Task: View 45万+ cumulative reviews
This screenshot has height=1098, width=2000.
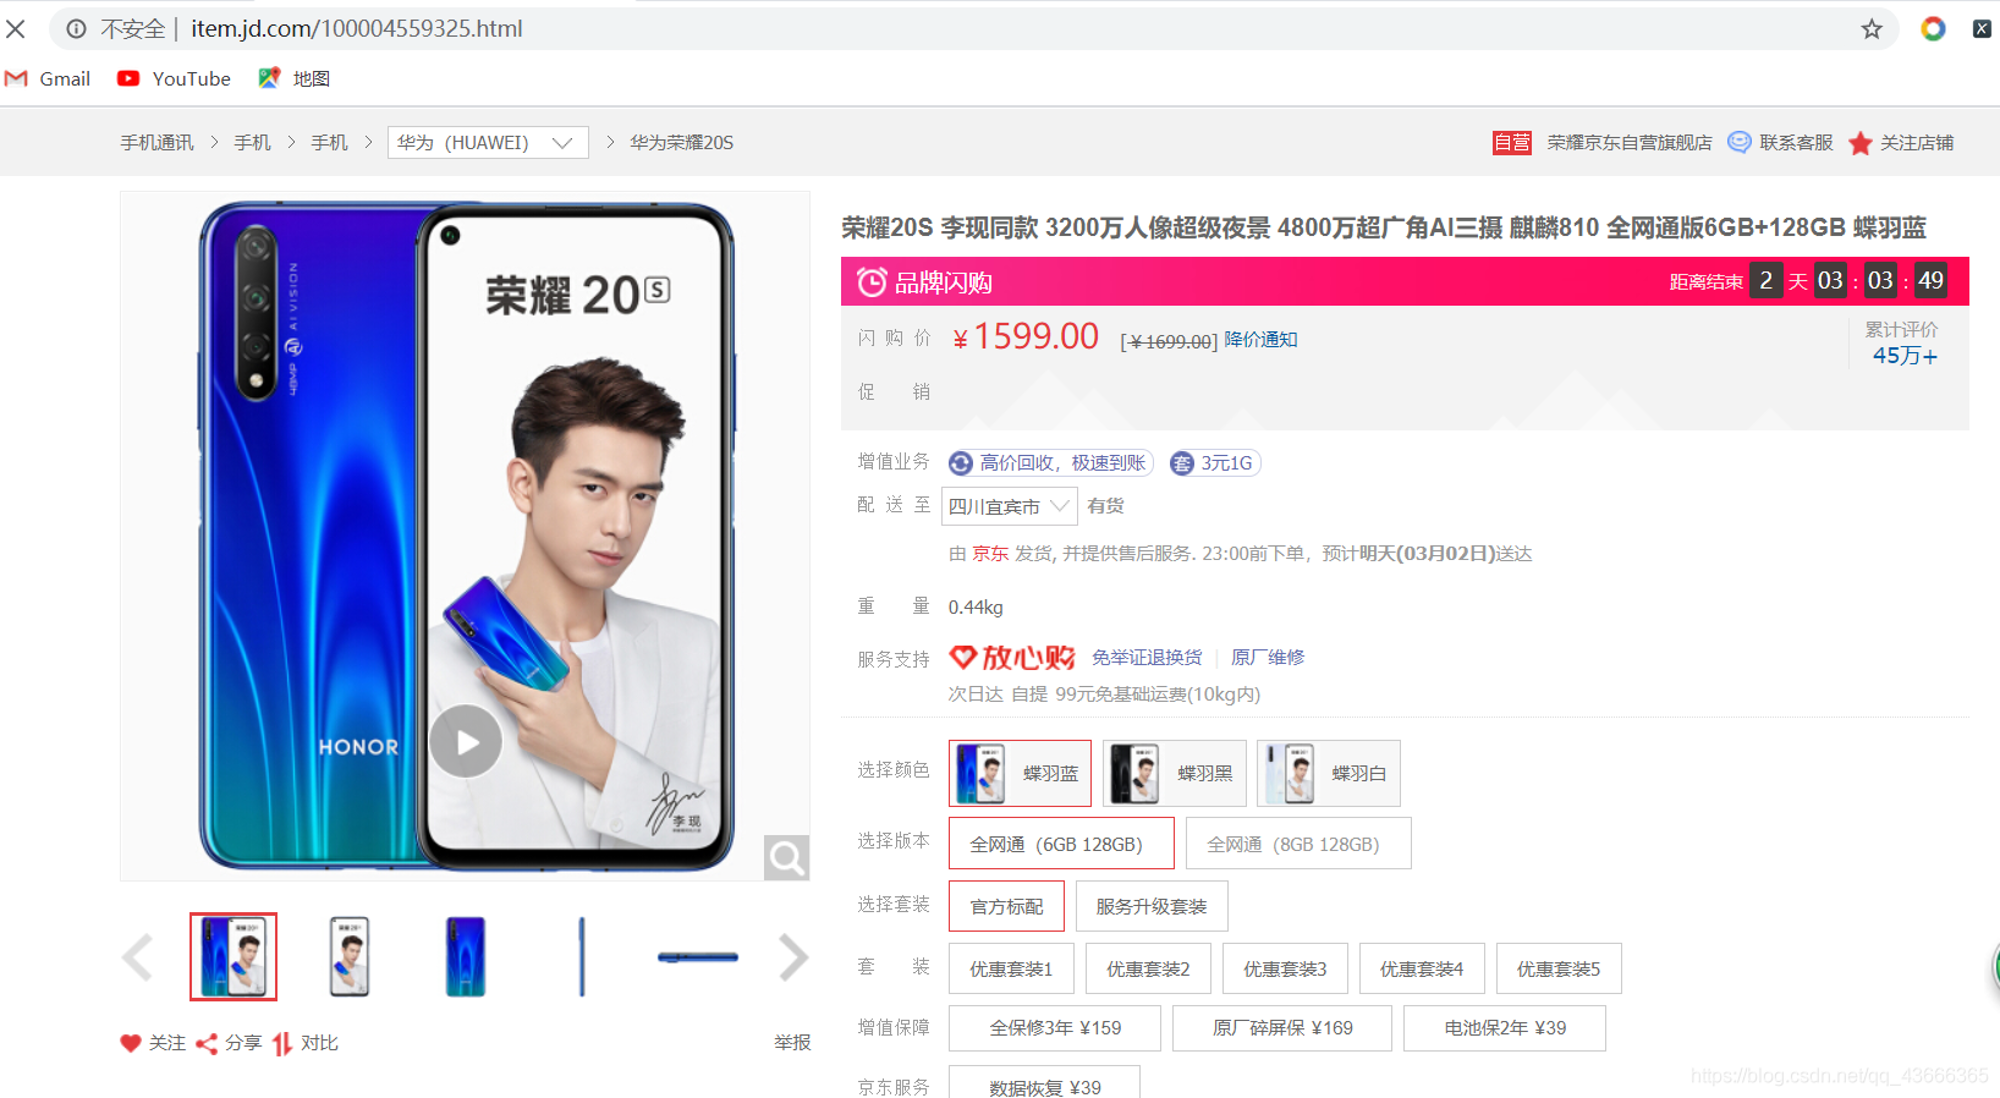Action: tap(1904, 356)
